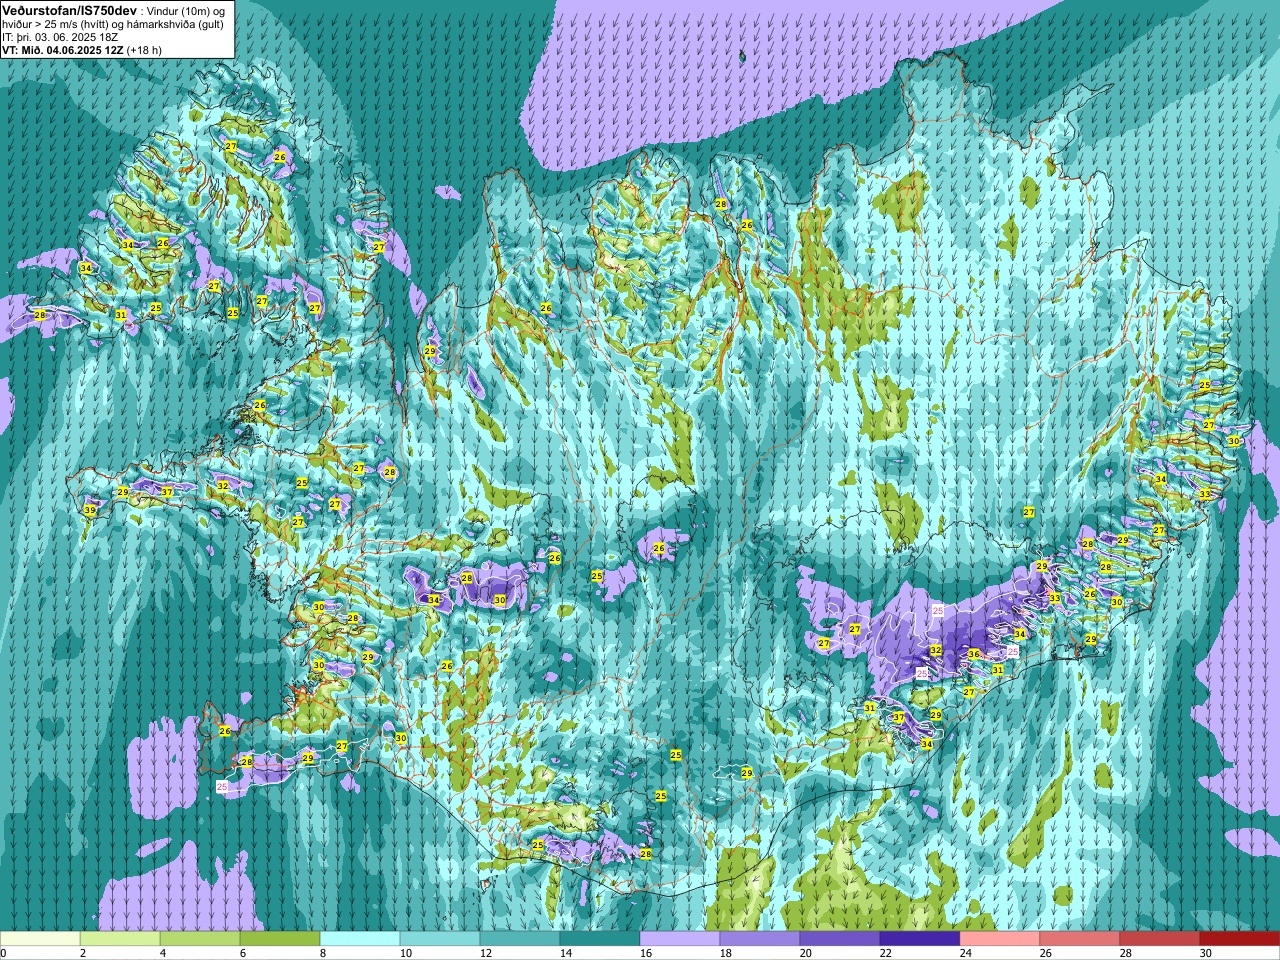Click the 0–2 m/s pale yellow legend swatch
Screen dimensions: 1280x960
[x=40, y=939]
